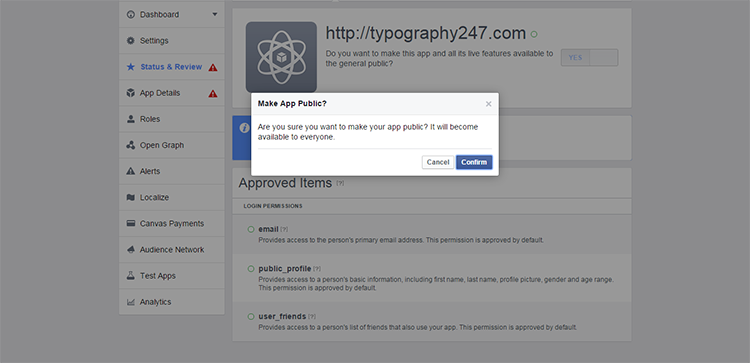
Task: Toggle the YES public availability switch
Action: [x=589, y=57]
